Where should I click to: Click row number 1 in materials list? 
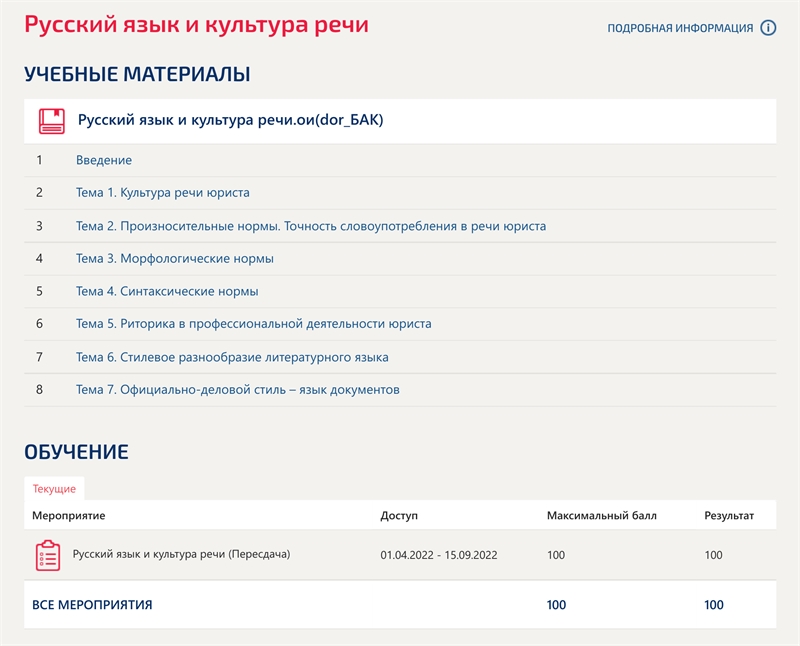pyautogui.click(x=39, y=160)
